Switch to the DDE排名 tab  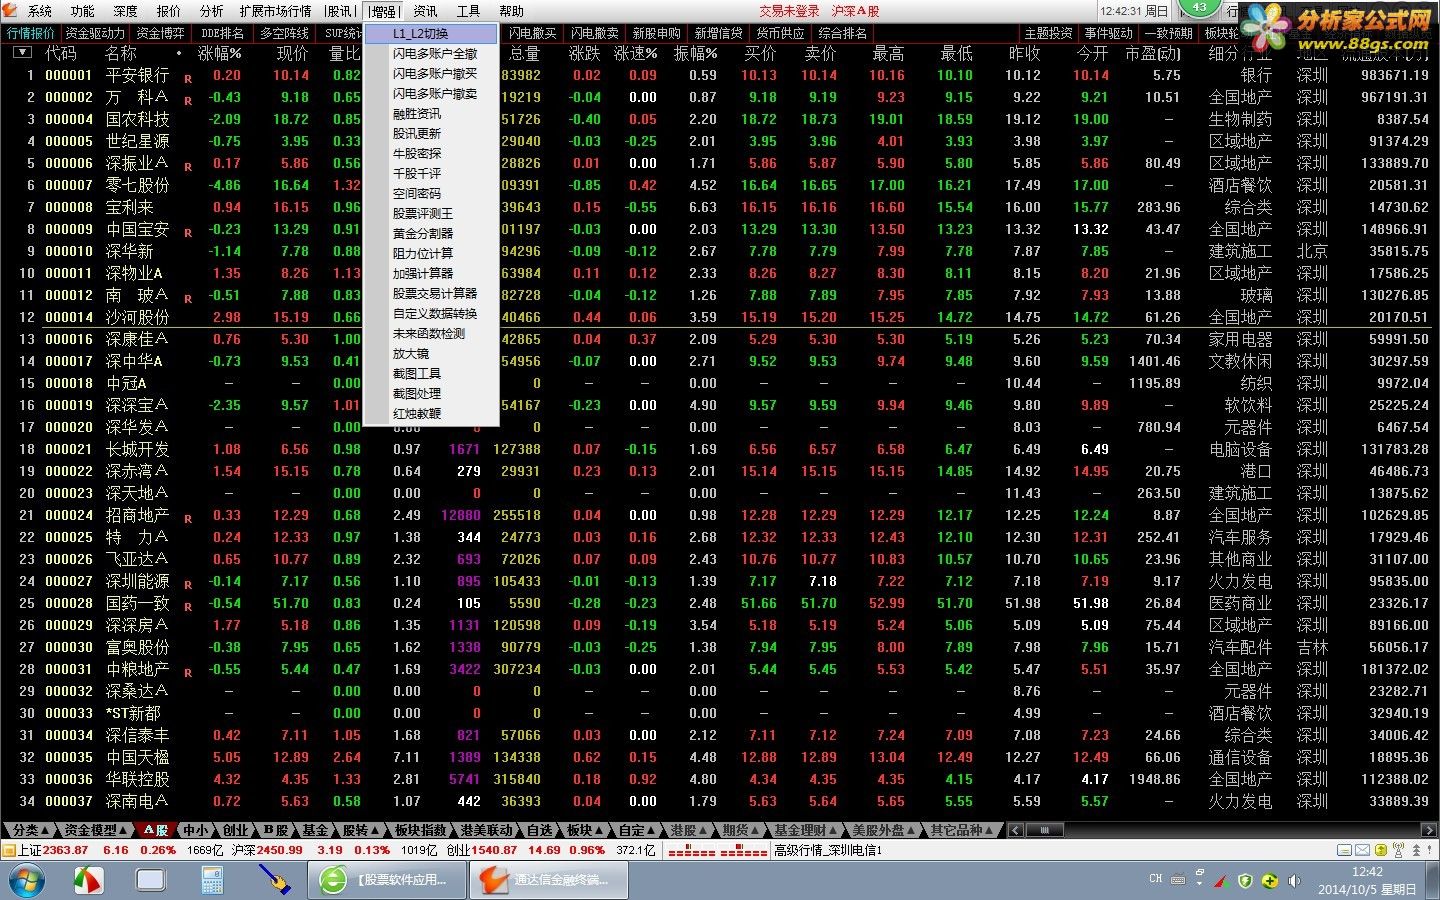[x=222, y=33]
